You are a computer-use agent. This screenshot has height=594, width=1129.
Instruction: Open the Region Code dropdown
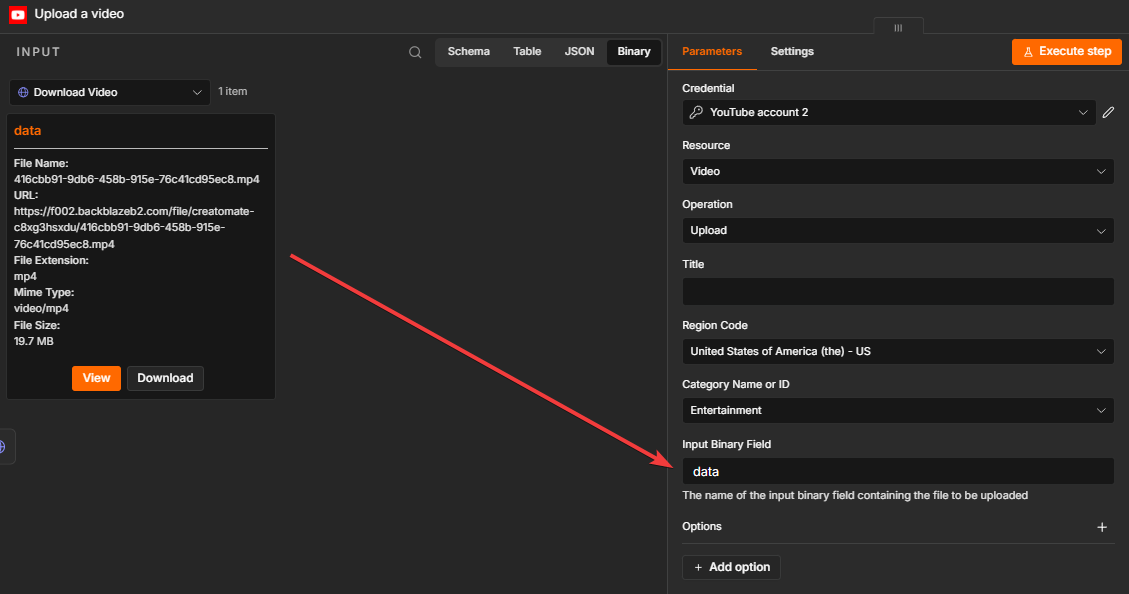898,351
